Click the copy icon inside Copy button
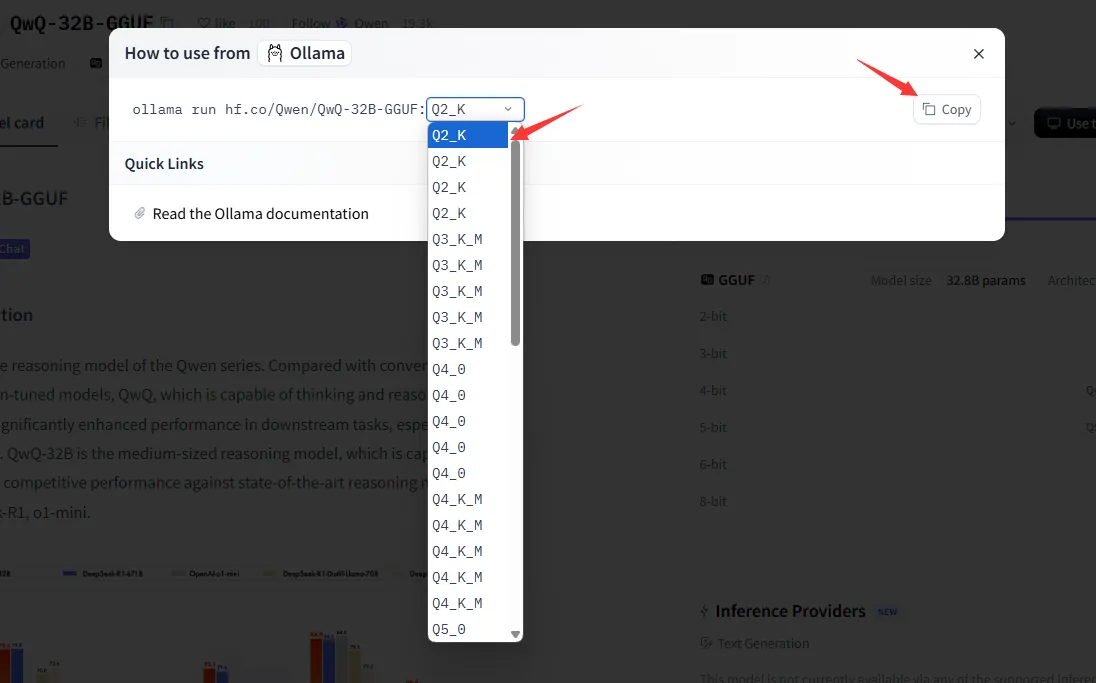Screen dimensions: 1096x683 click(928, 109)
